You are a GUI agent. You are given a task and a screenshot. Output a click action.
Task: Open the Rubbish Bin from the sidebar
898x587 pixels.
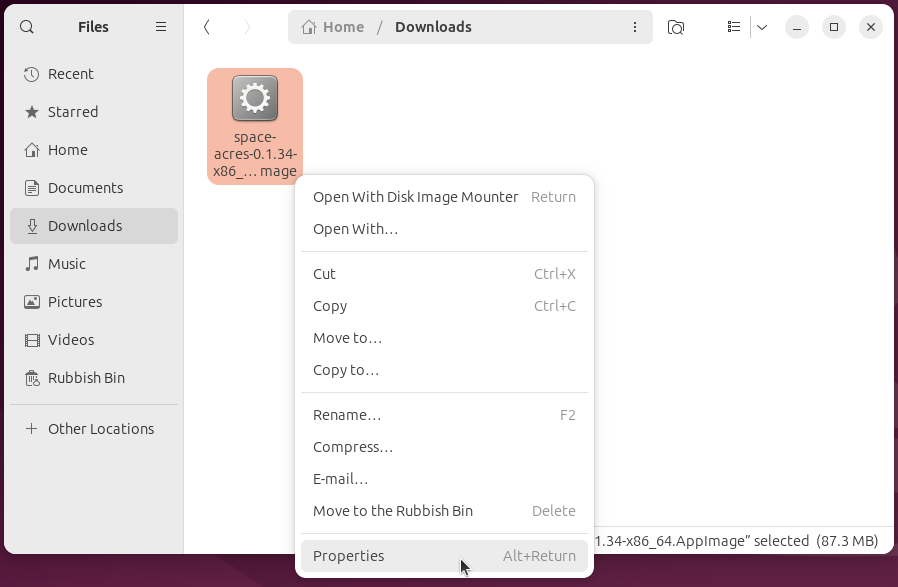click(85, 378)
